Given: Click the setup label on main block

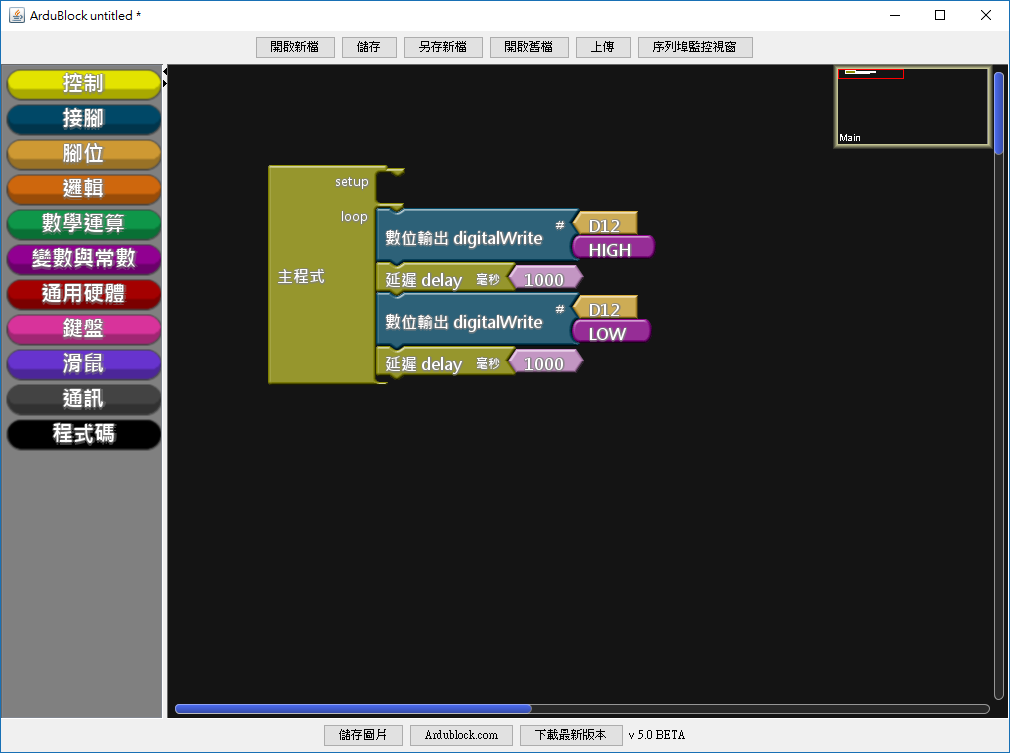Looking at the screenshot, I should (x=352, y=182).
